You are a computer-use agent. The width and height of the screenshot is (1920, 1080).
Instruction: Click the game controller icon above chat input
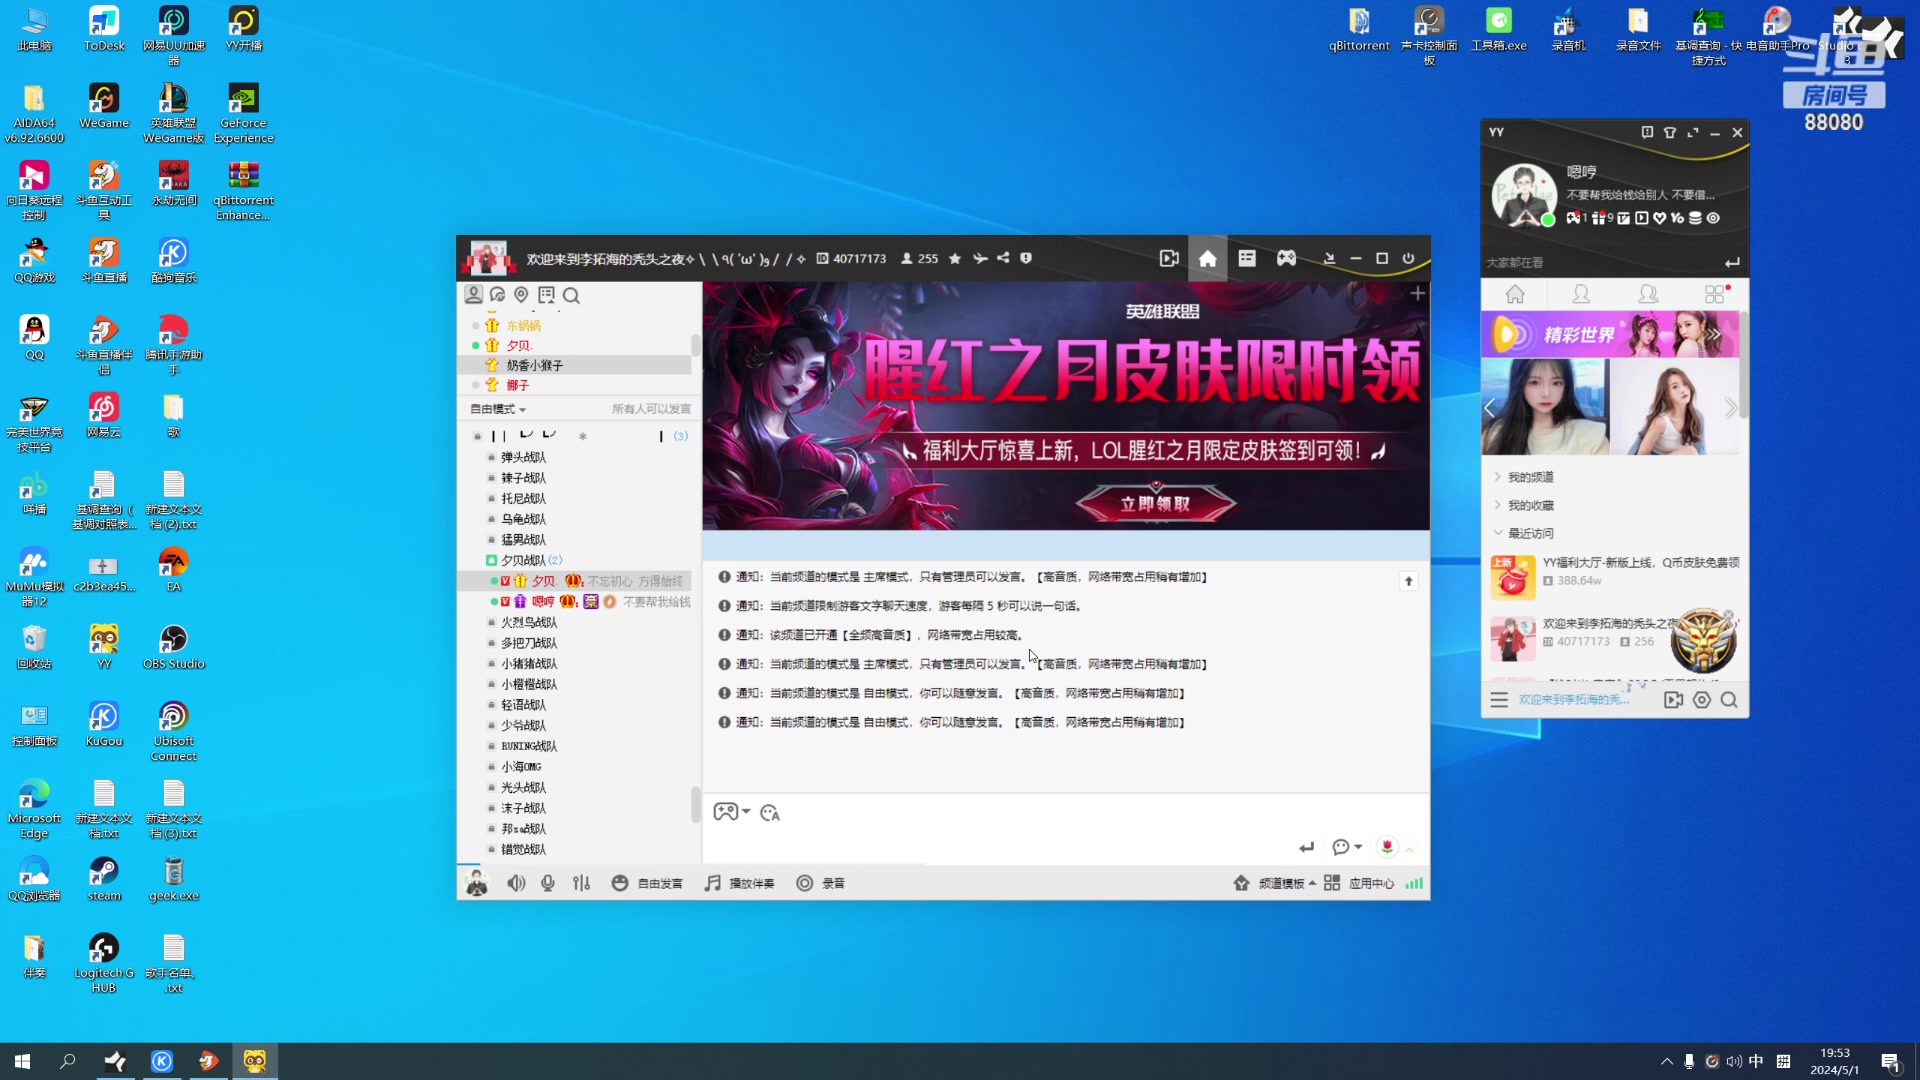click(x=727, y=812)
